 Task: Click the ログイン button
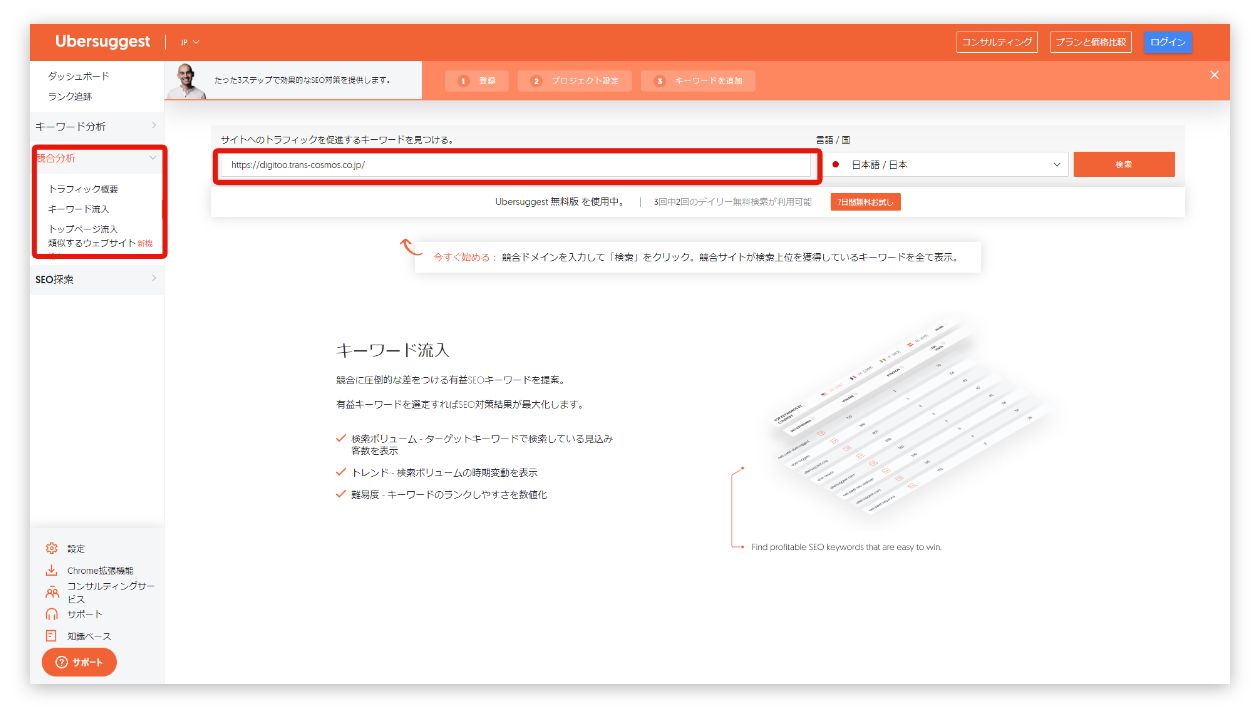click(1167, 42)
